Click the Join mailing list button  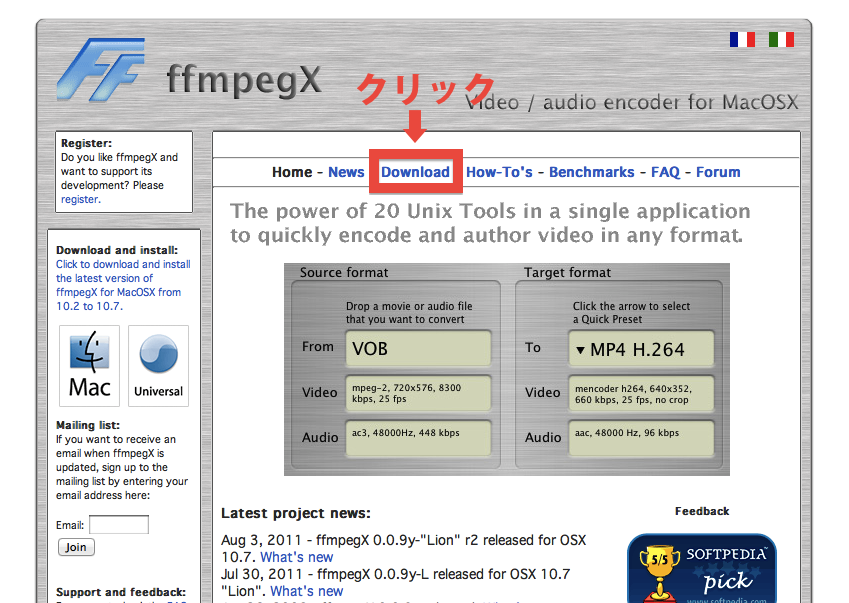coord(76,547)
